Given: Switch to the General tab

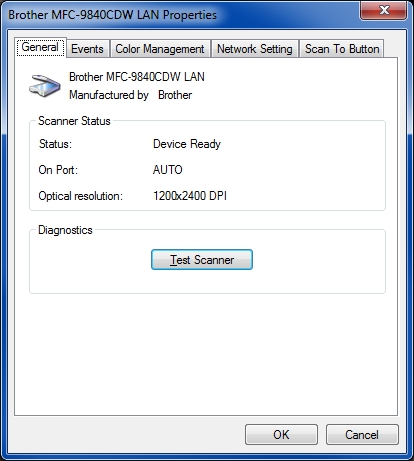Looking at the screenshot, I should coord(40,48).
